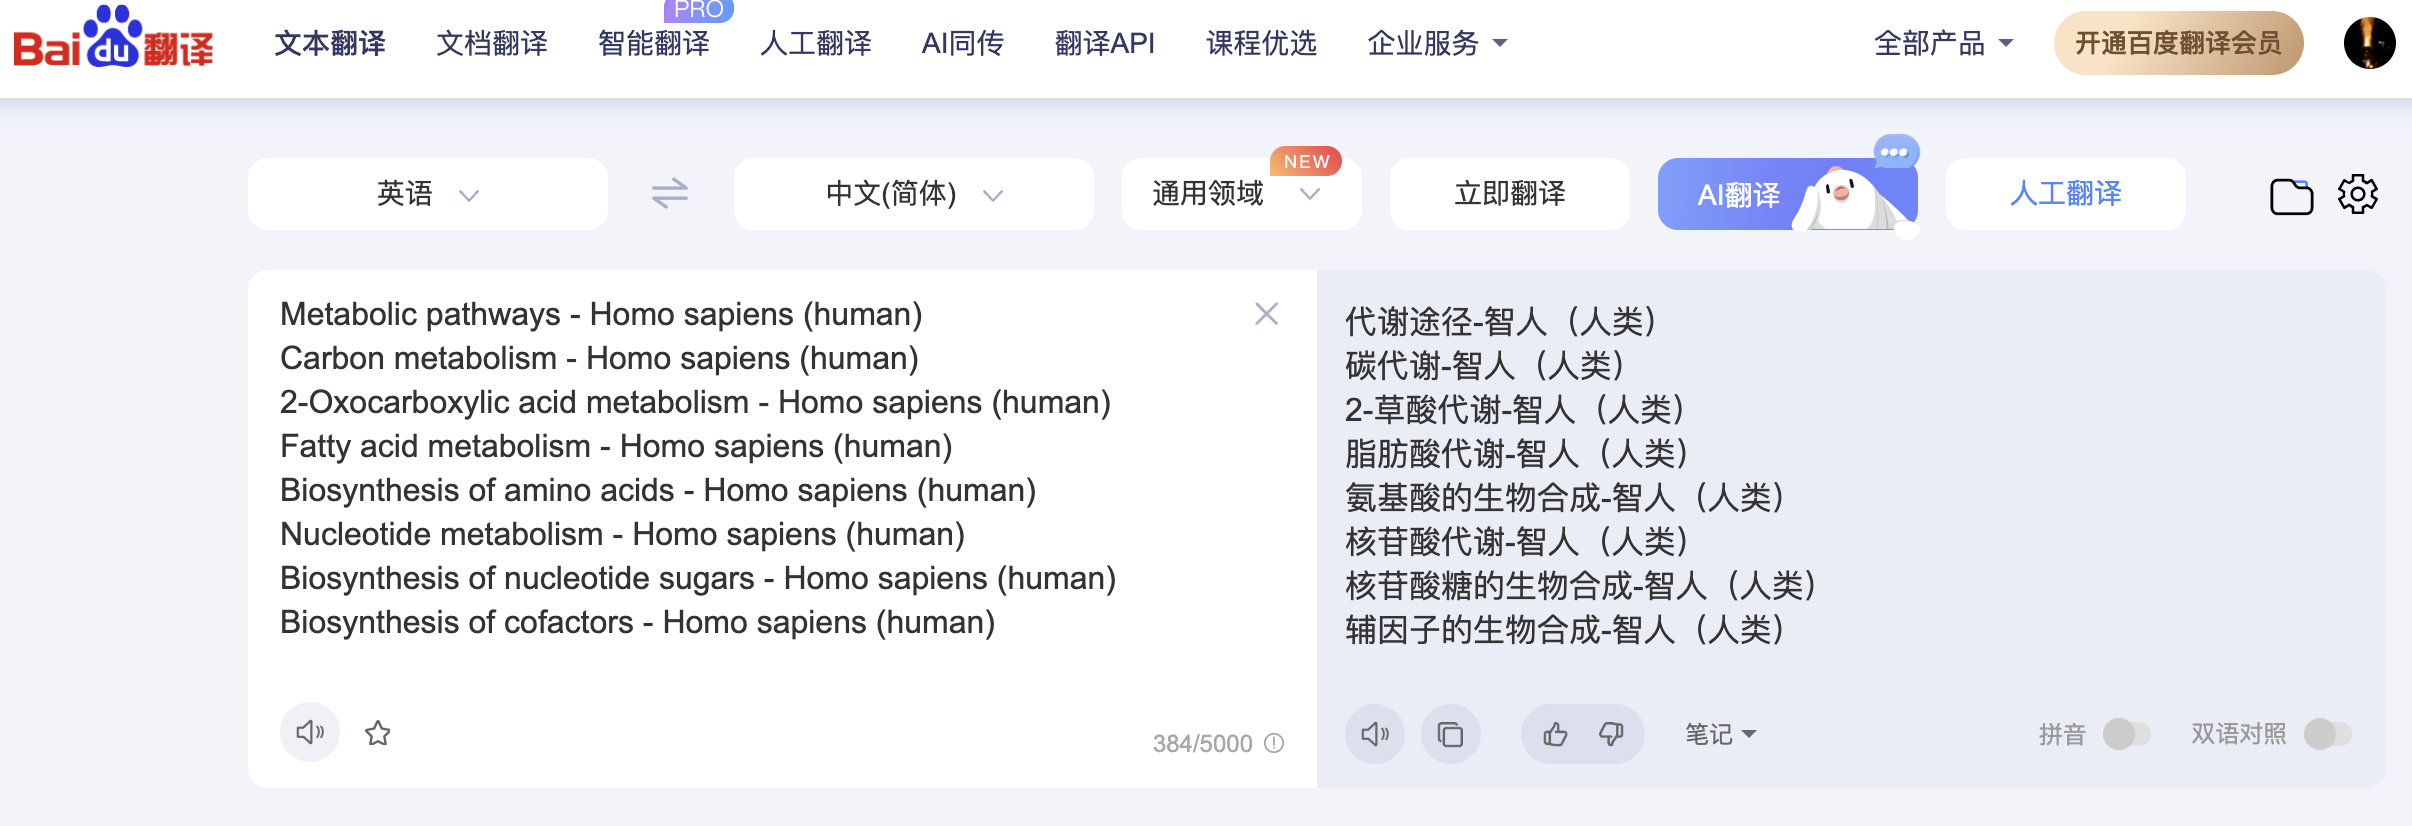This screenshot has height=826, width=2412.
Task: Click 开通百度翻译会员 membership button
Action: [2178, 42]
